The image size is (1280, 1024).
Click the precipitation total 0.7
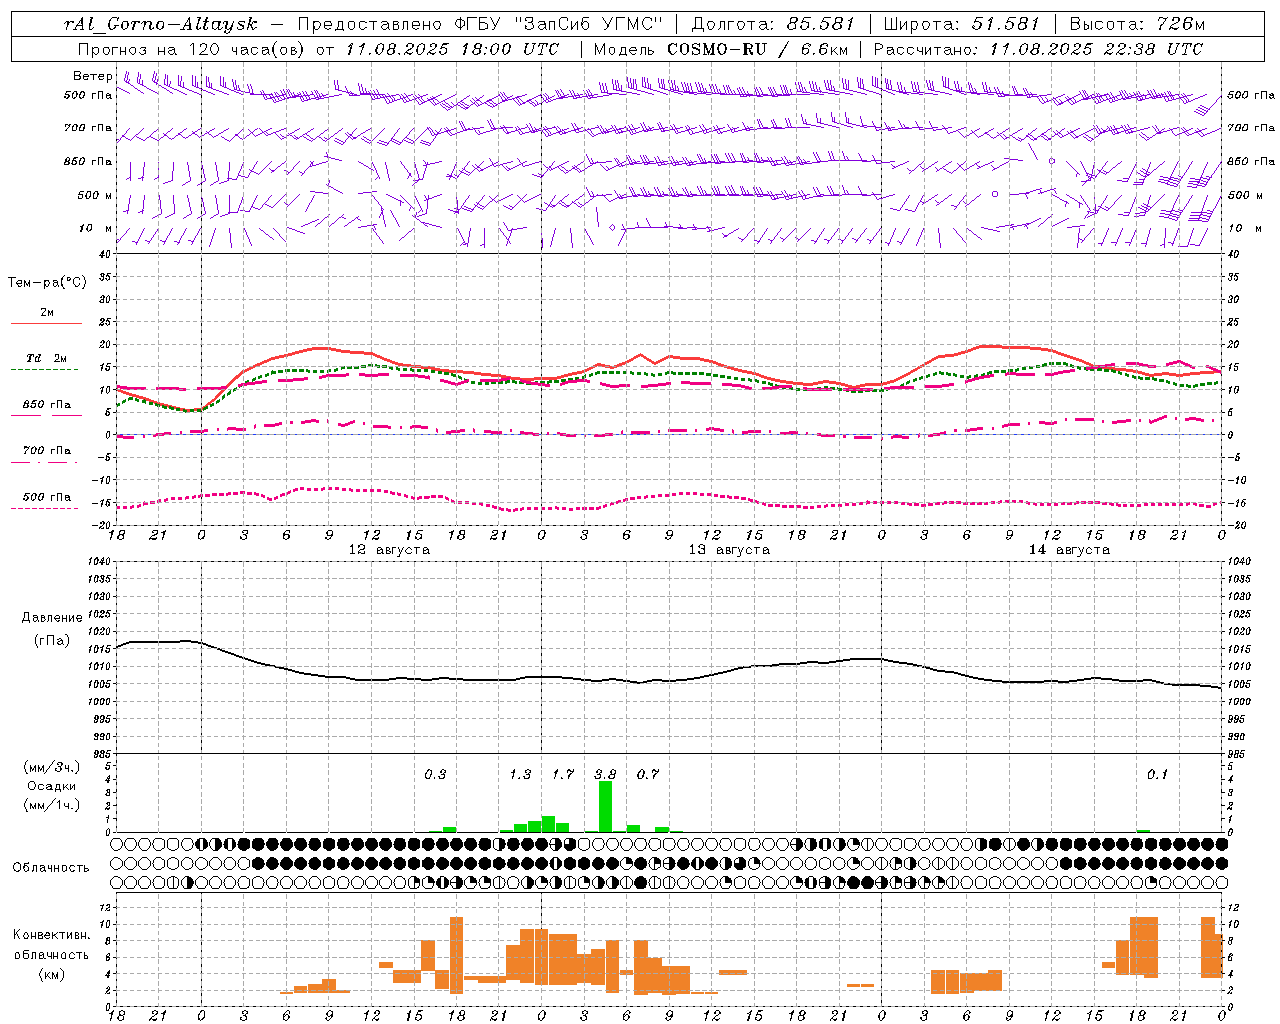click(x=648, y=774)
